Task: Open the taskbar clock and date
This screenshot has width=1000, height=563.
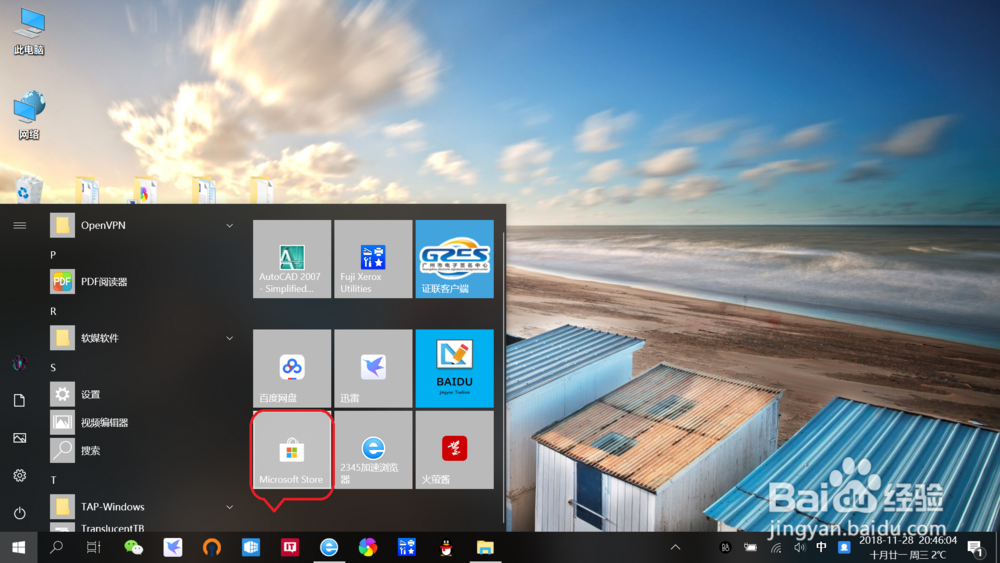Action: [908, 547]
